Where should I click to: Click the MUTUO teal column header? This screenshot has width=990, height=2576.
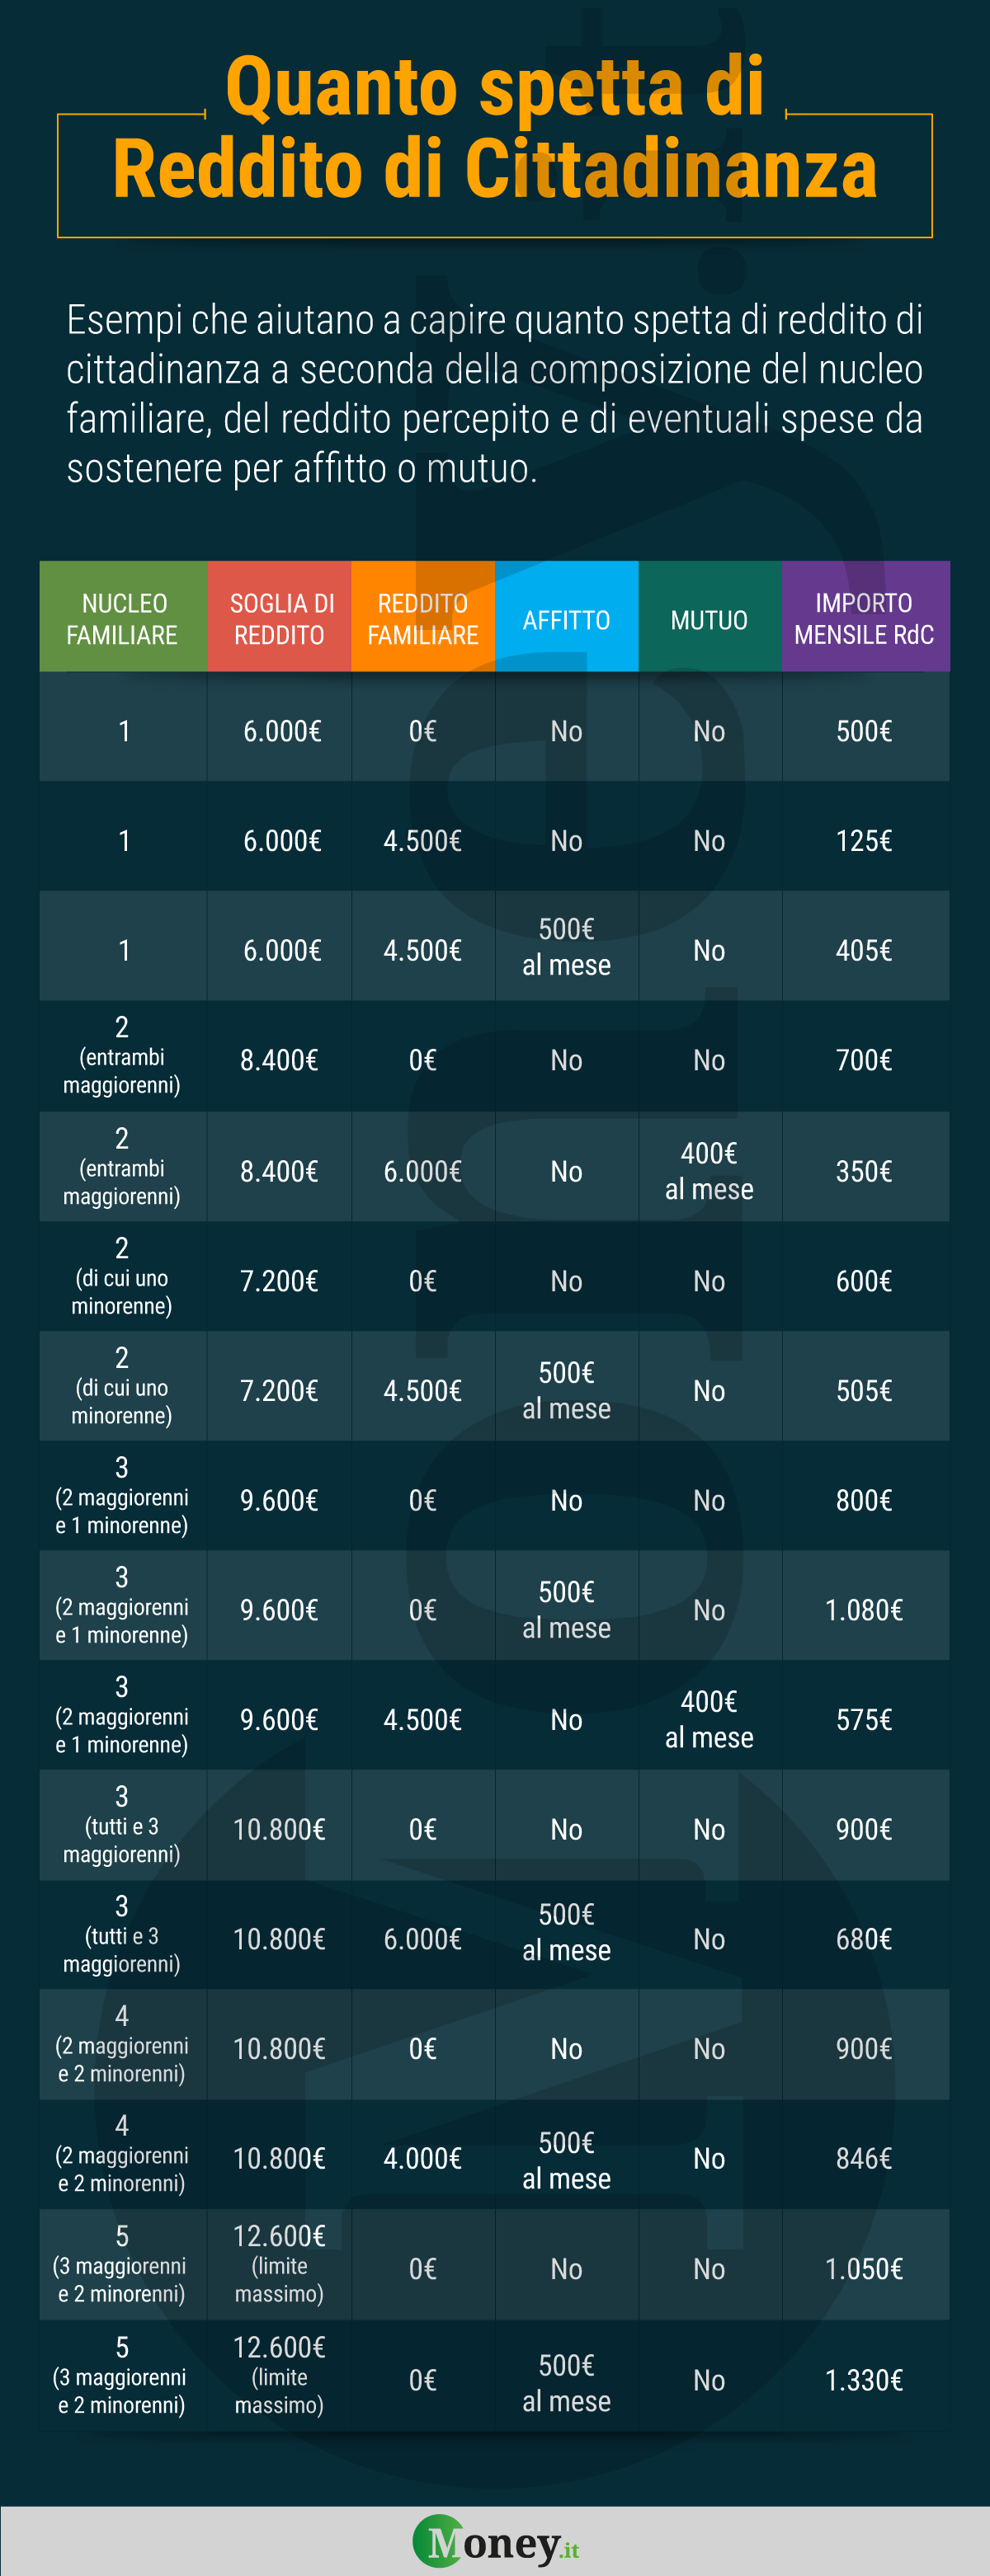(x=710, y=616)
